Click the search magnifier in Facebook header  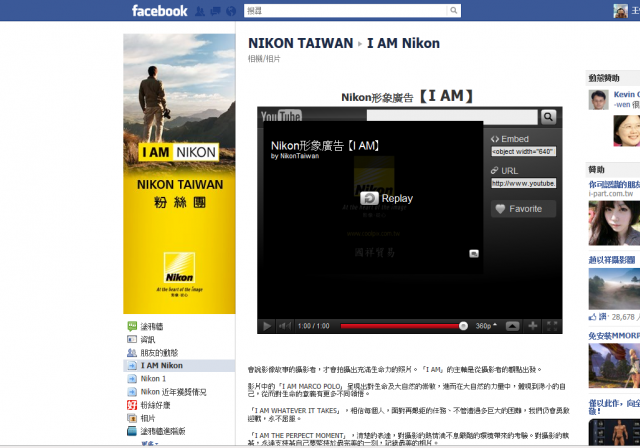[x=454, y=11]
